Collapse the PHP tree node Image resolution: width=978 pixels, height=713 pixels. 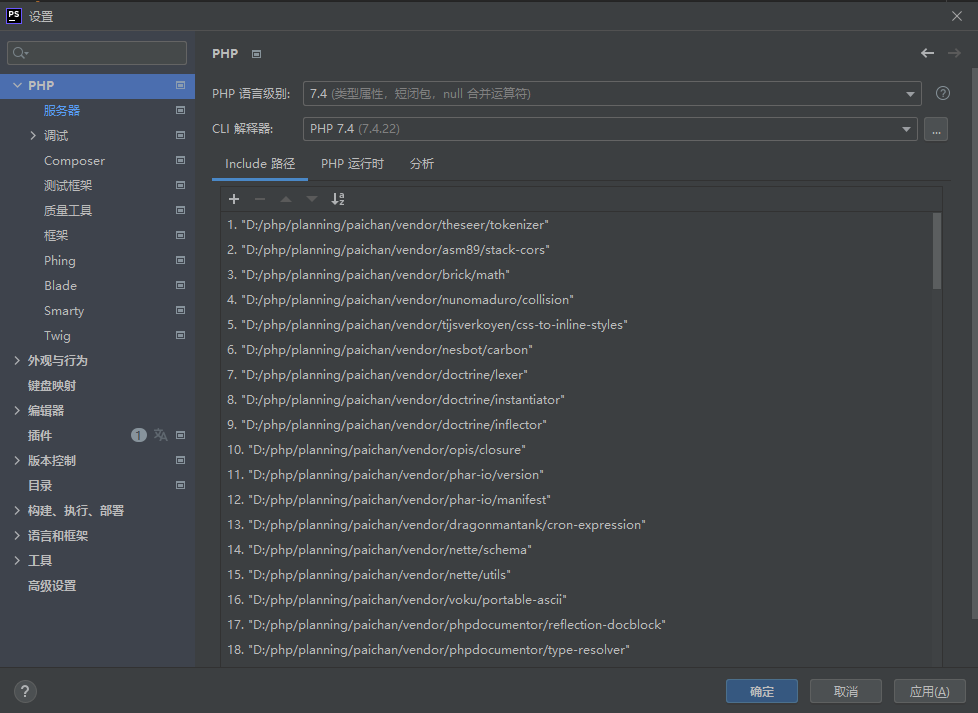click(x=17, y=85)
